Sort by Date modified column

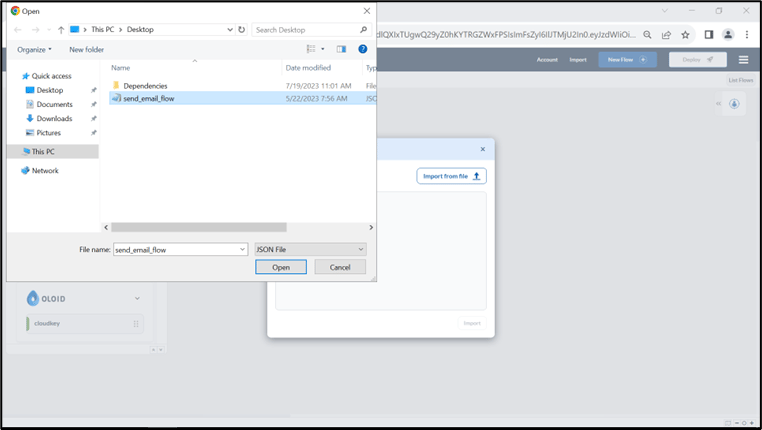tap(308, 68)
